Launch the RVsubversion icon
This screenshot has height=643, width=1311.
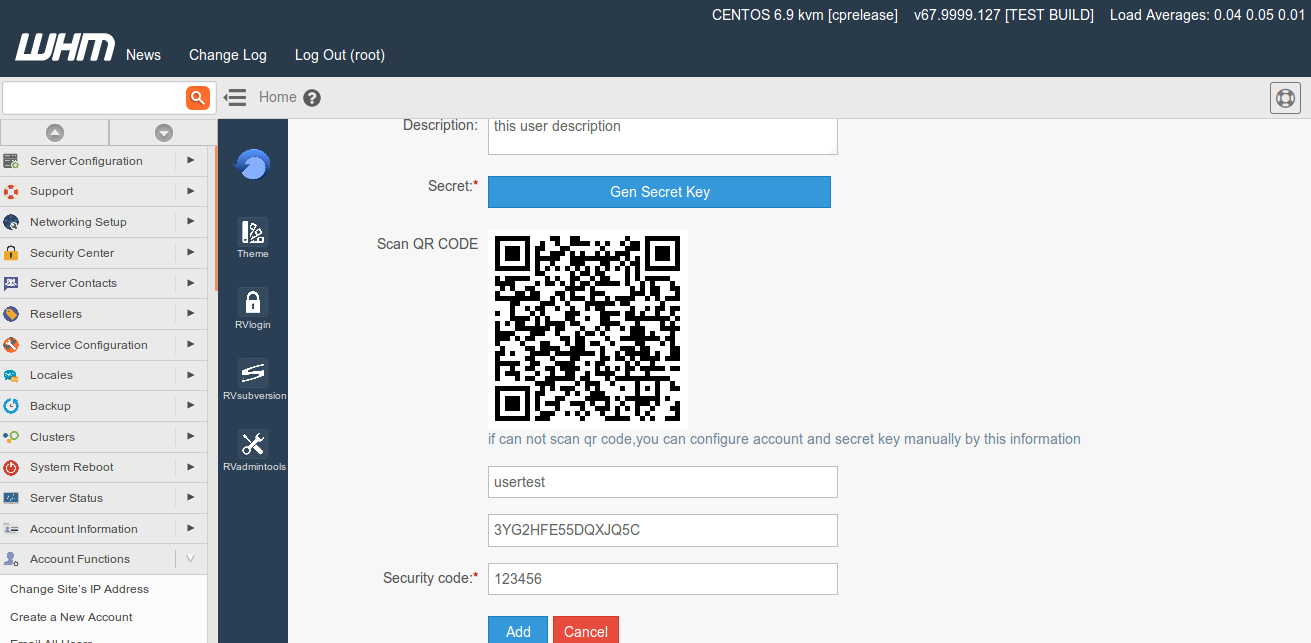[253, 379]
